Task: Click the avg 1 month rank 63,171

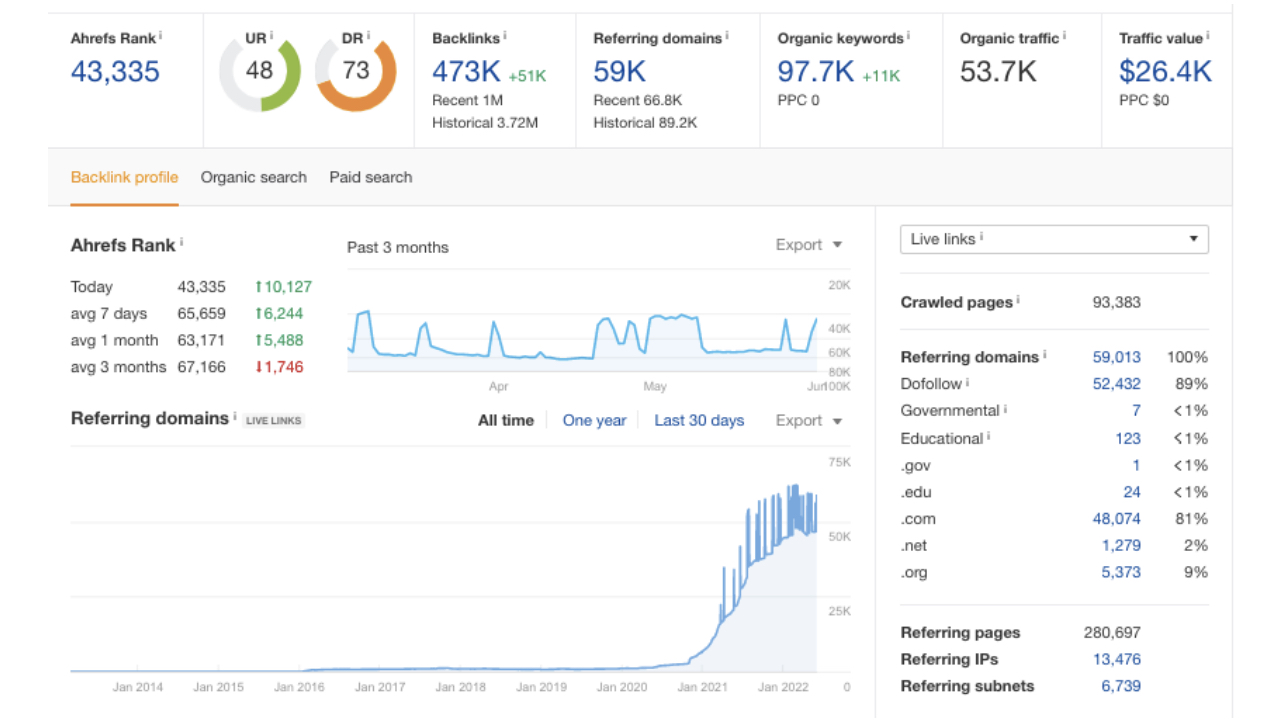Action: [x=202, y=341]
